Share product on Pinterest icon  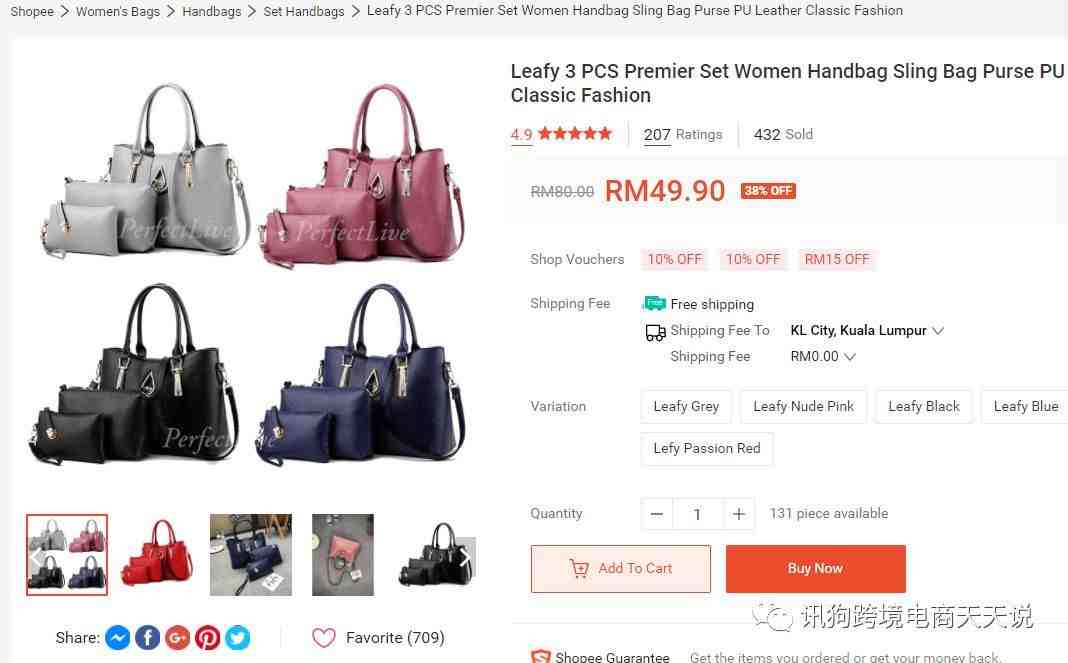(208, 638)
